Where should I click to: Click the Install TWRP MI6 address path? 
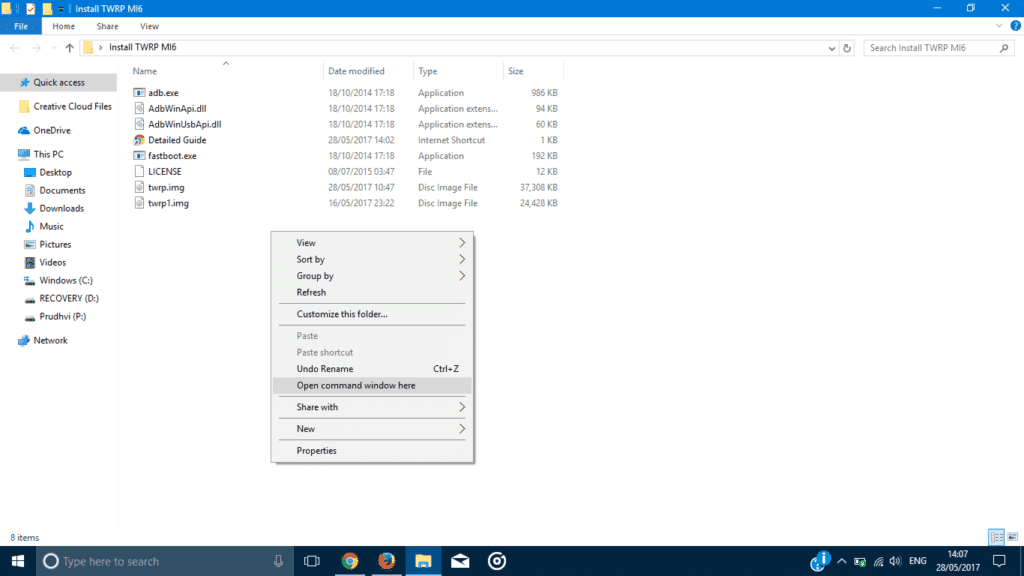[x=142, y=47]
